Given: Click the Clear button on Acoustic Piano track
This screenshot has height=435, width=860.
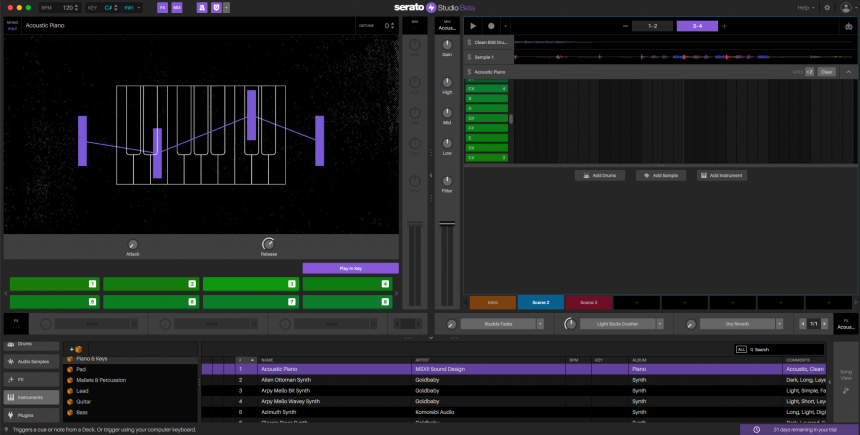Looking at the screenshot, I should (x=826, y=72).
